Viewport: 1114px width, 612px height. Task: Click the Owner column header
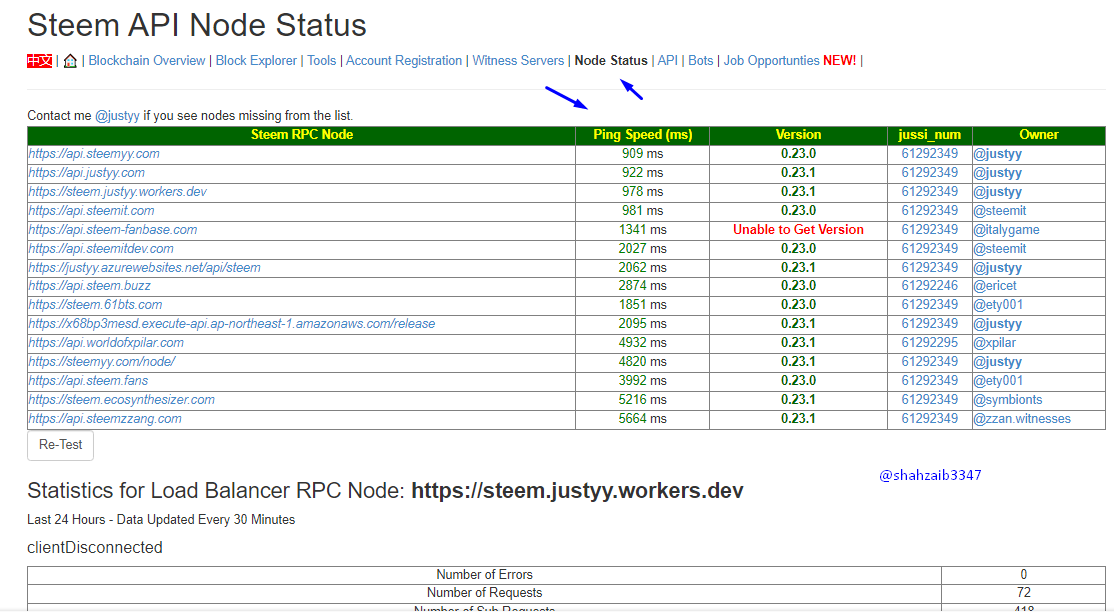coord(1039,135)
